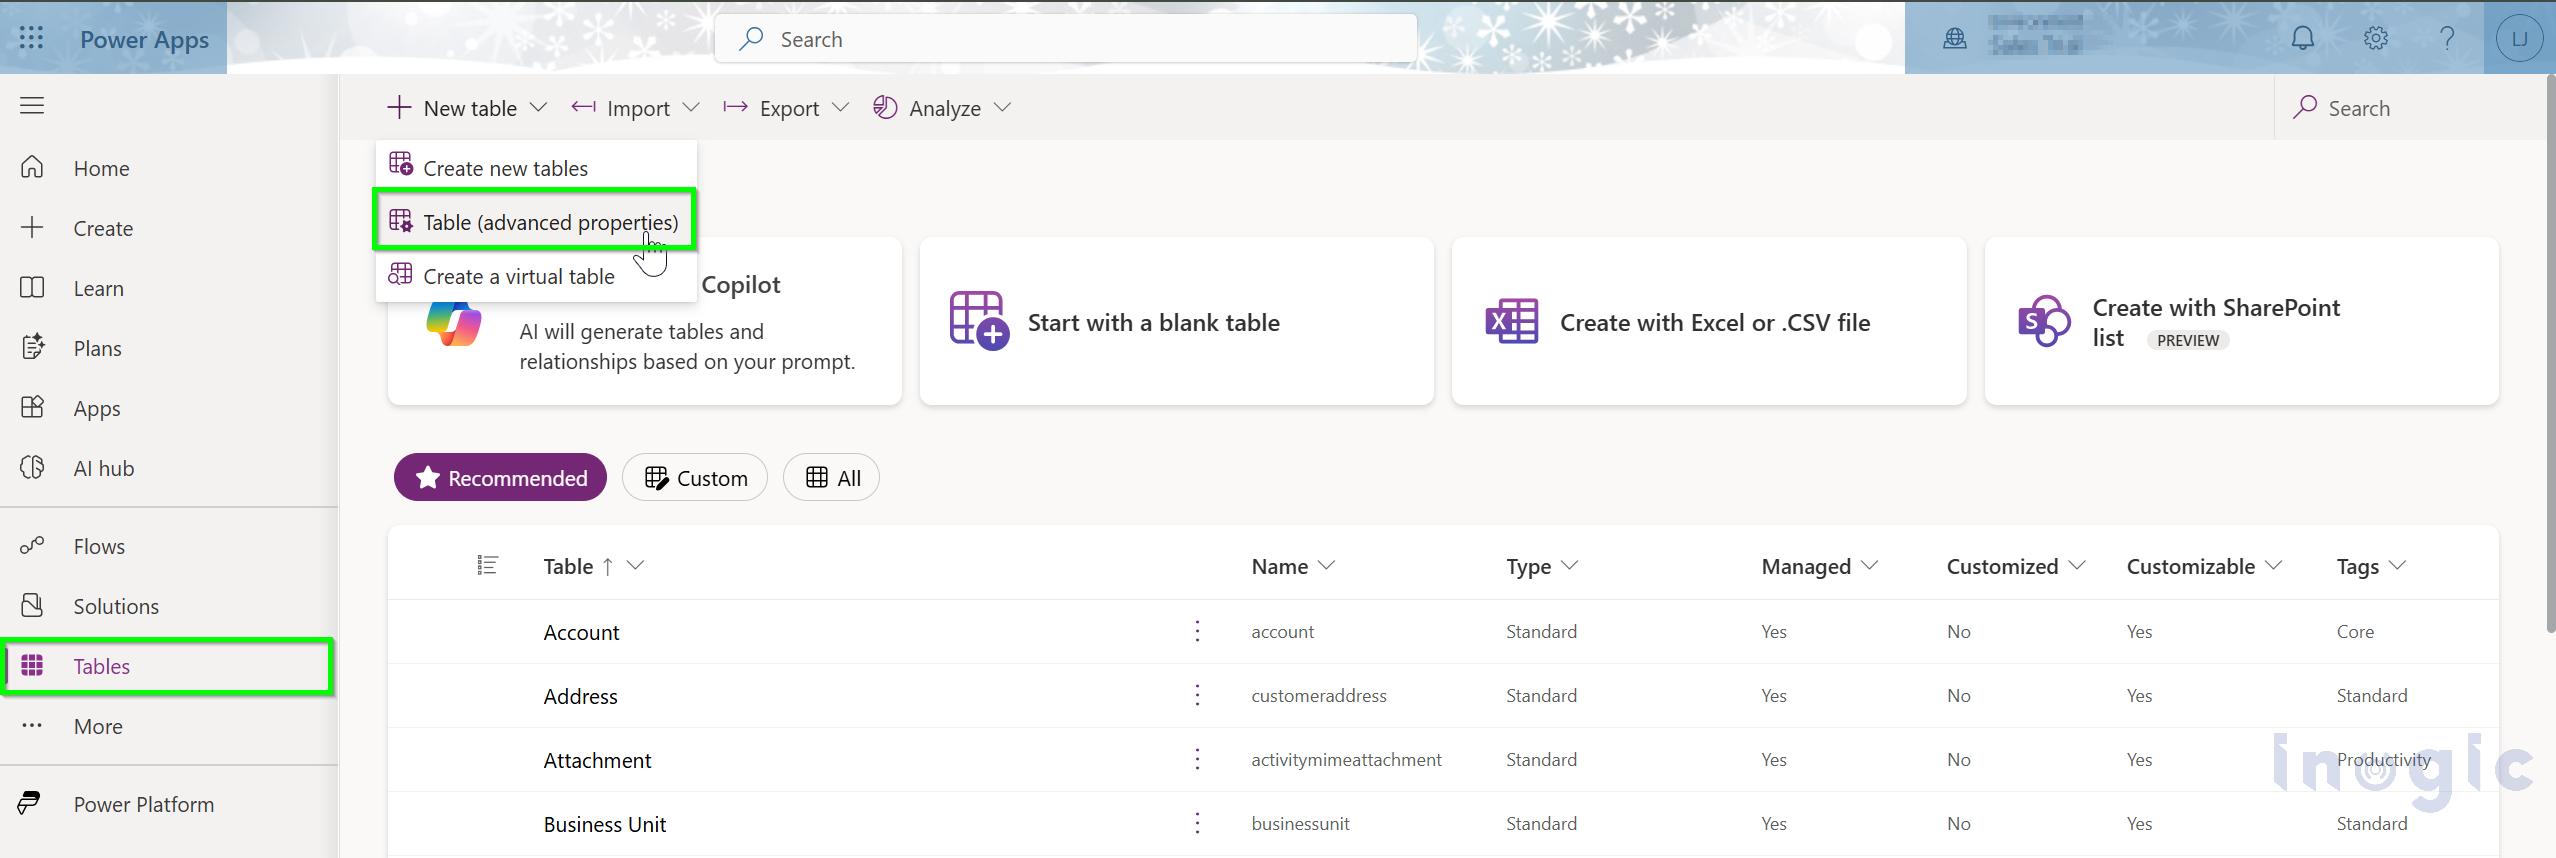Open more options for the Business Unit row
Image resolution: width=2556 pixels, height=858 pixels.
tap(1197, 823)
